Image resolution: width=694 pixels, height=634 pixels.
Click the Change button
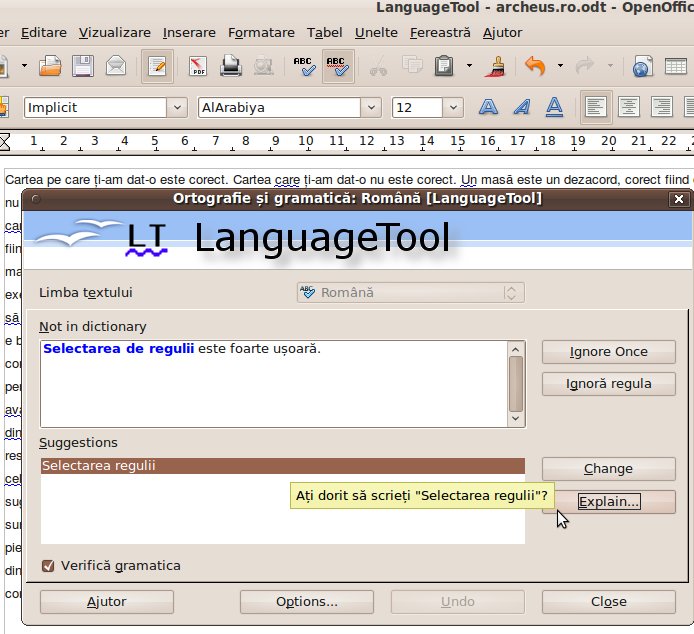pyautogui.click(x=609, y=469)
